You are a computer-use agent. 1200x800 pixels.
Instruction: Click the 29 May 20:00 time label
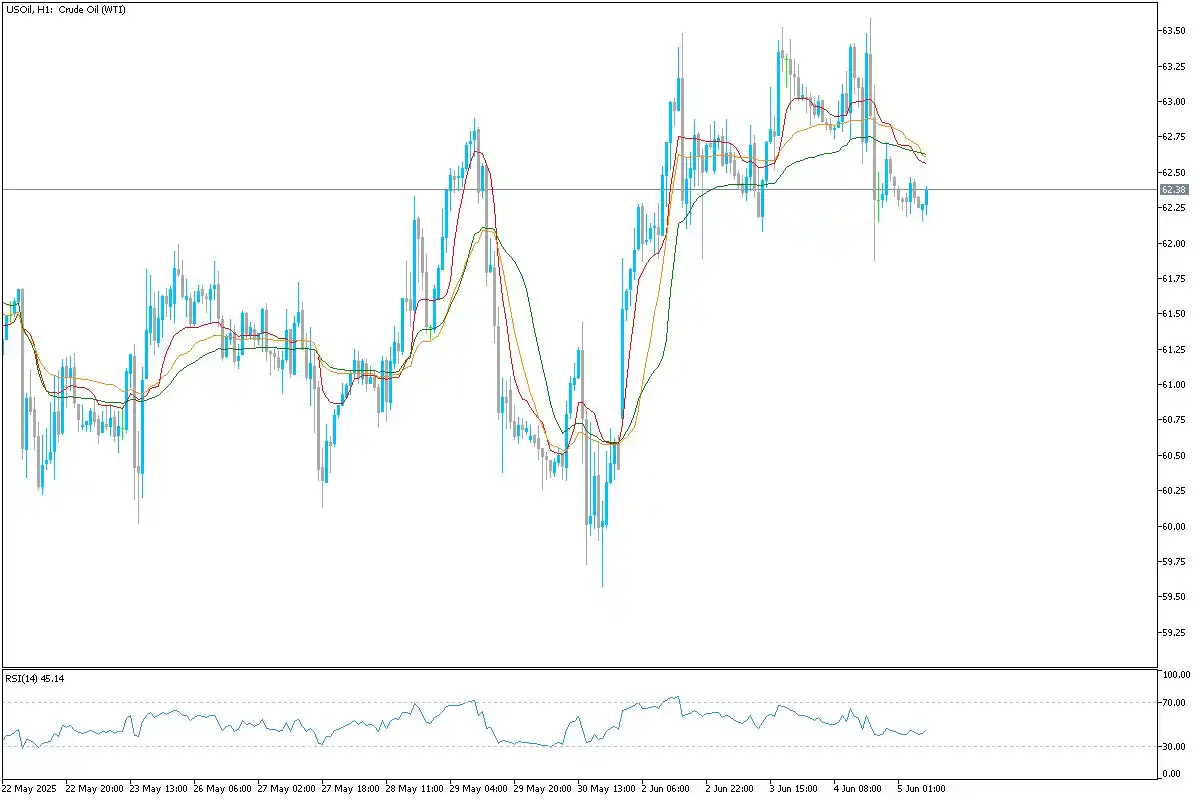point(541,789)
